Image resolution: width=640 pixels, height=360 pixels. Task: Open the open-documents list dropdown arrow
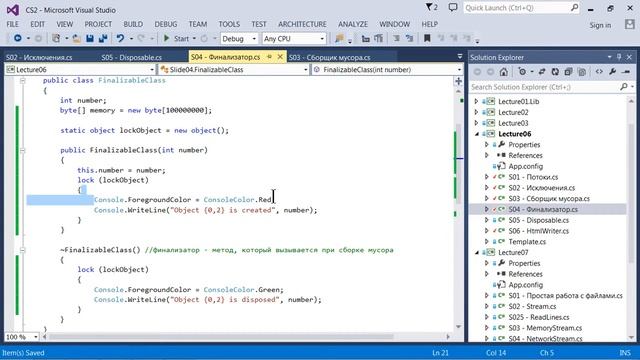(x=460, y=56)
